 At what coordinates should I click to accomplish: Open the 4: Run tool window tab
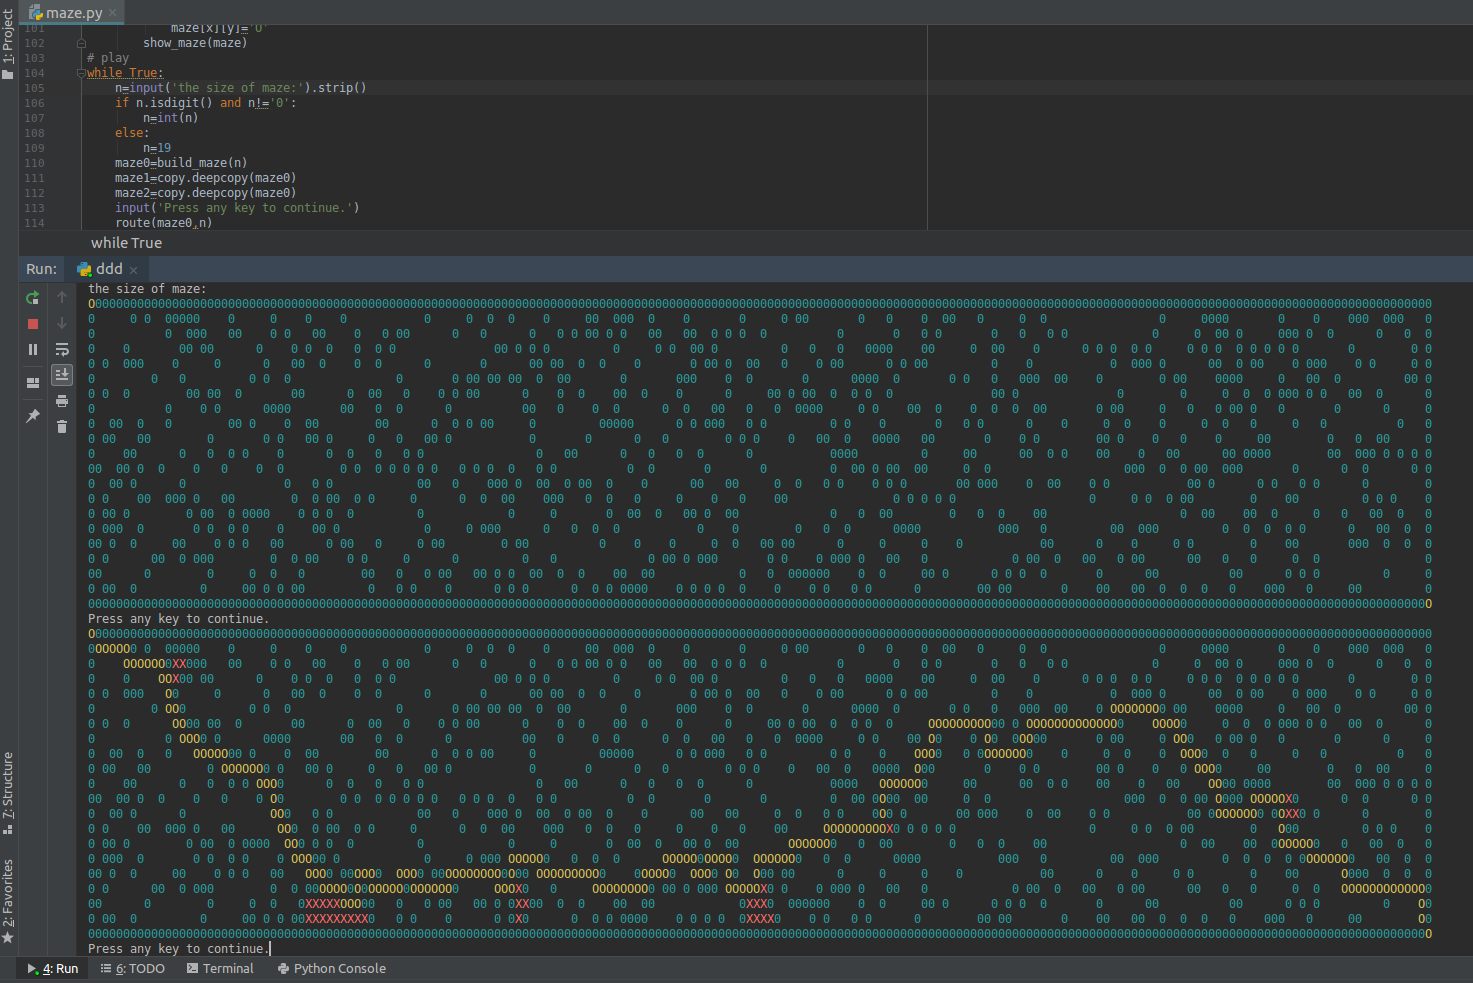(x=53, y=969)
